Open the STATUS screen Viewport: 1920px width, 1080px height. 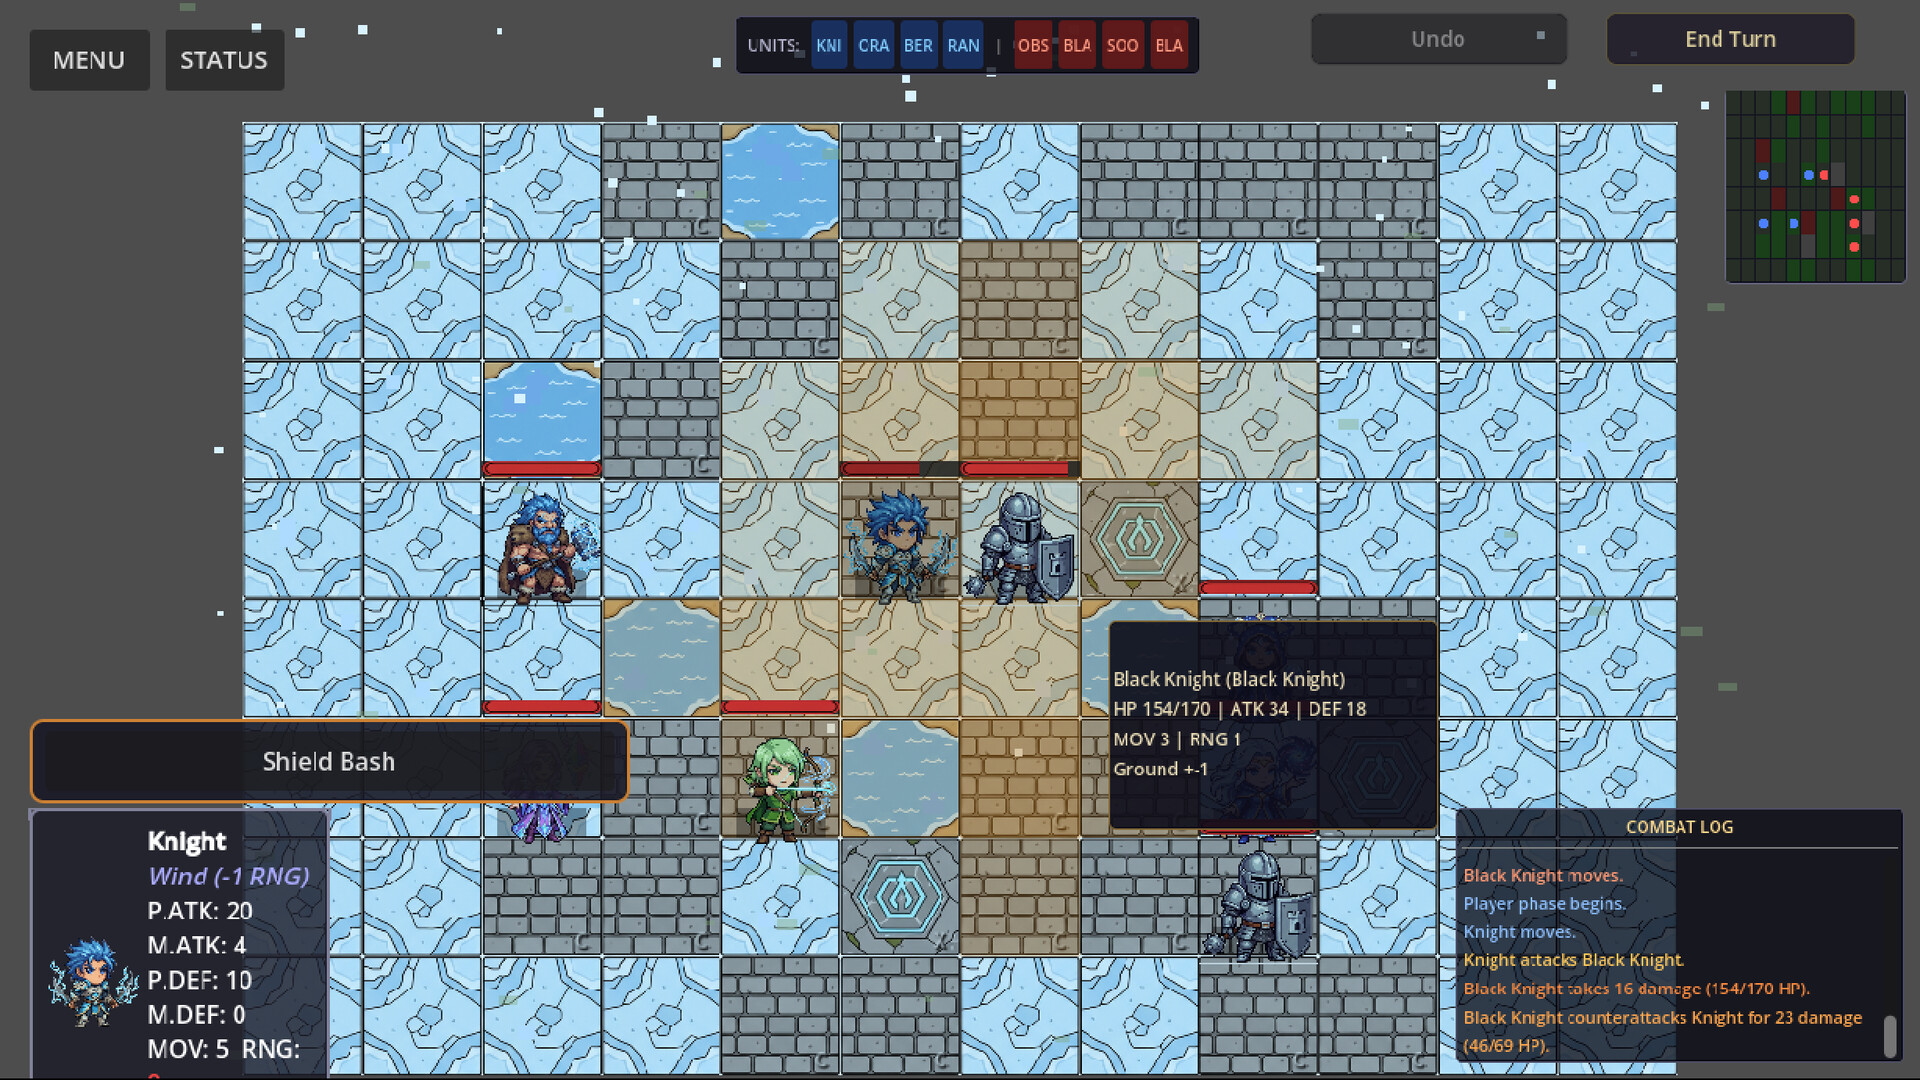point(224,60)
